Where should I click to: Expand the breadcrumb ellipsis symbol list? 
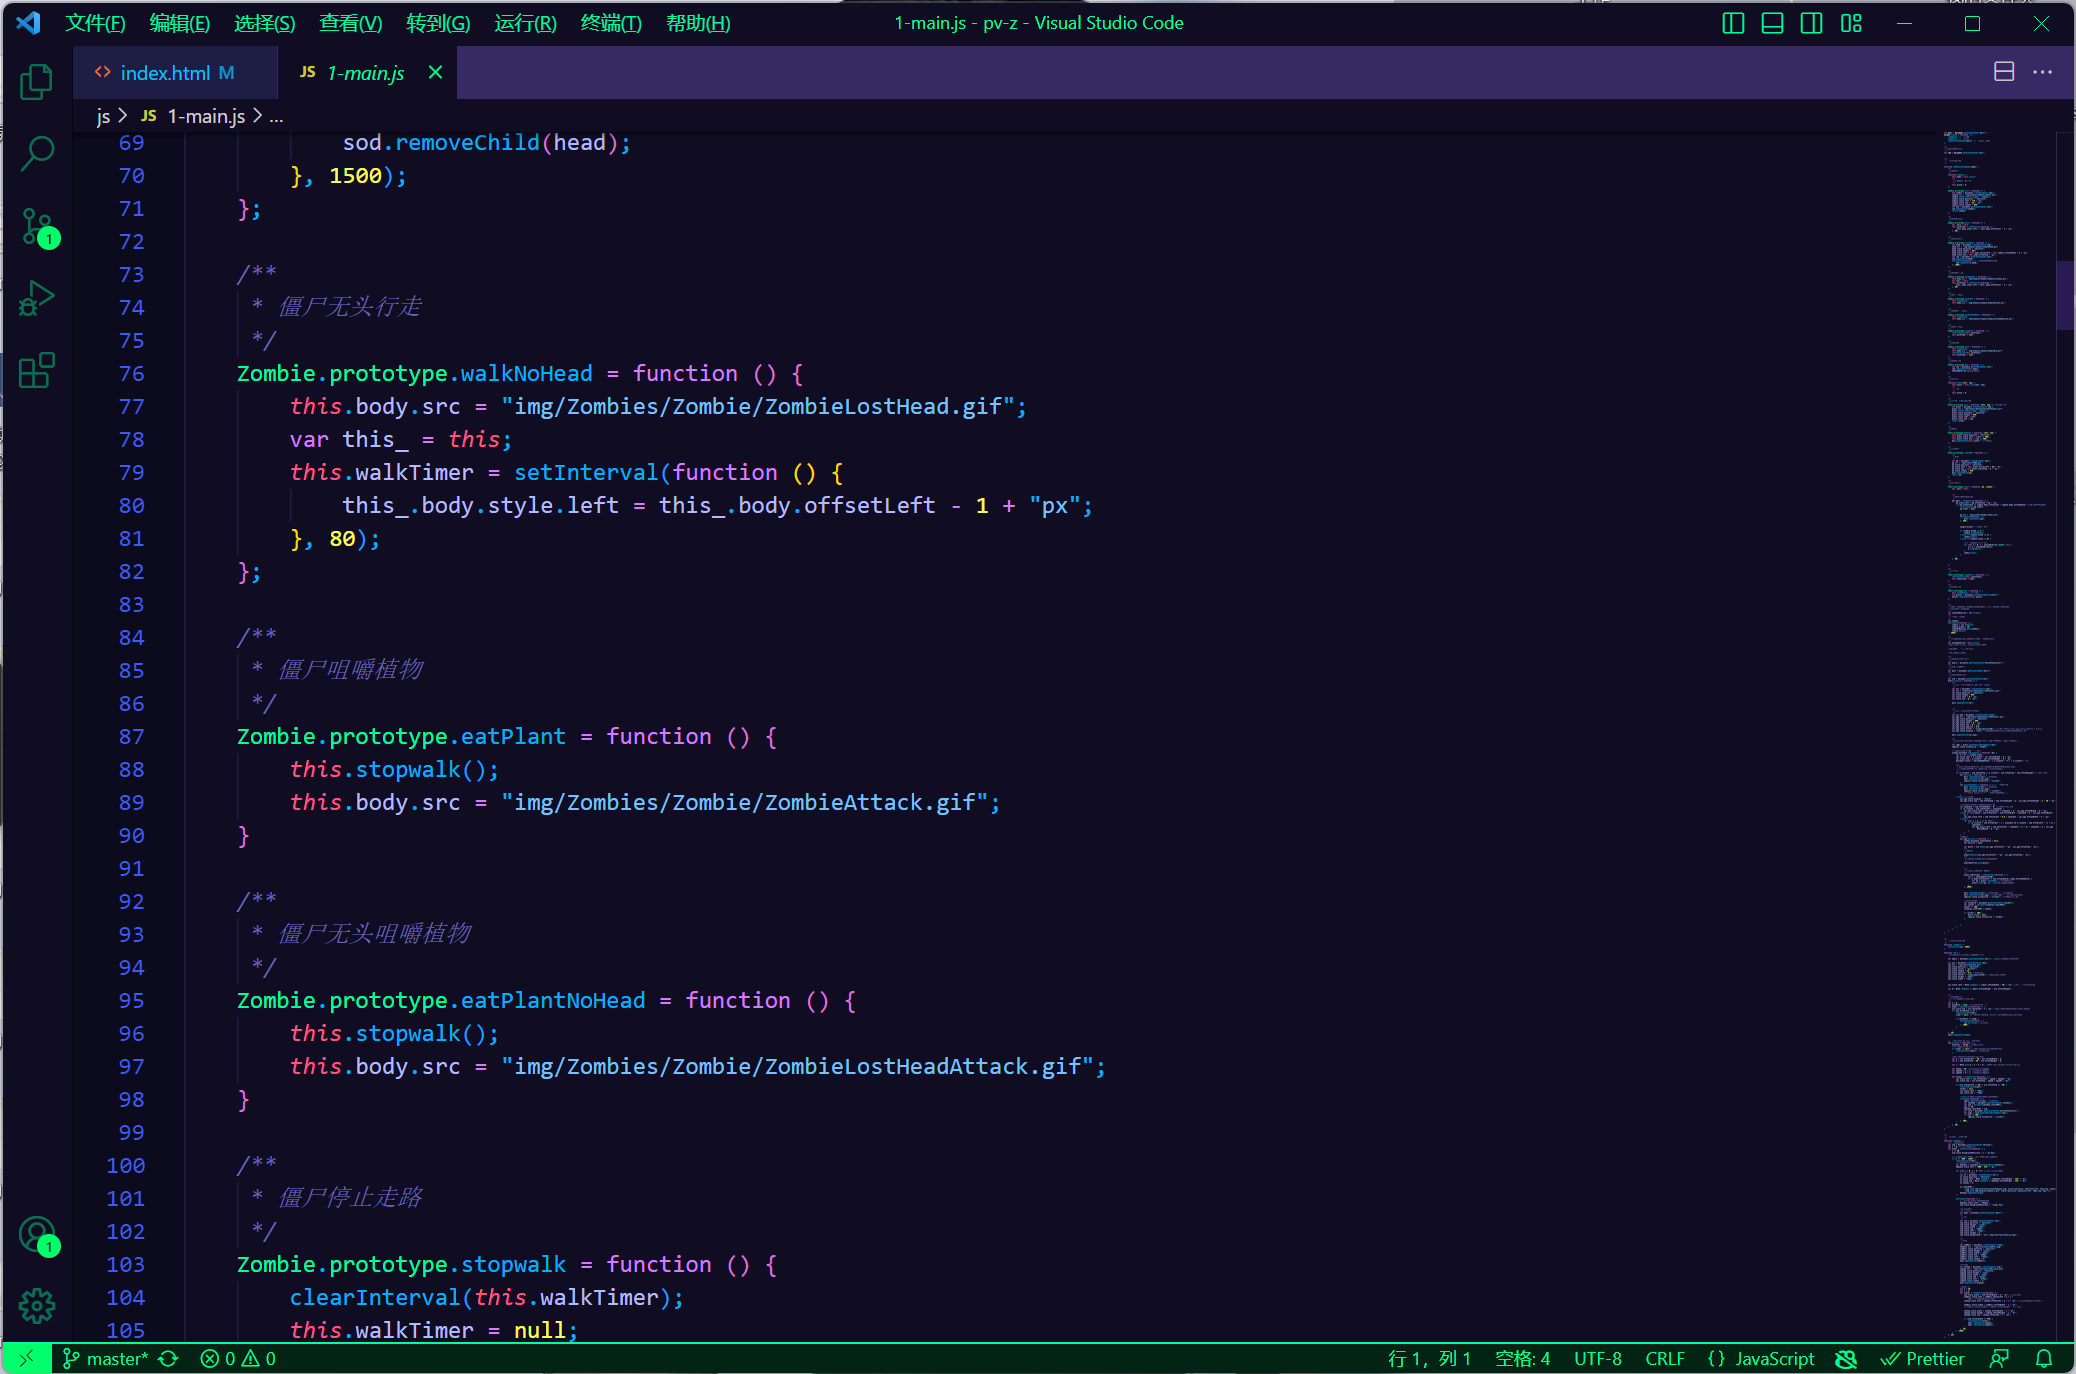tap(276, 116)
